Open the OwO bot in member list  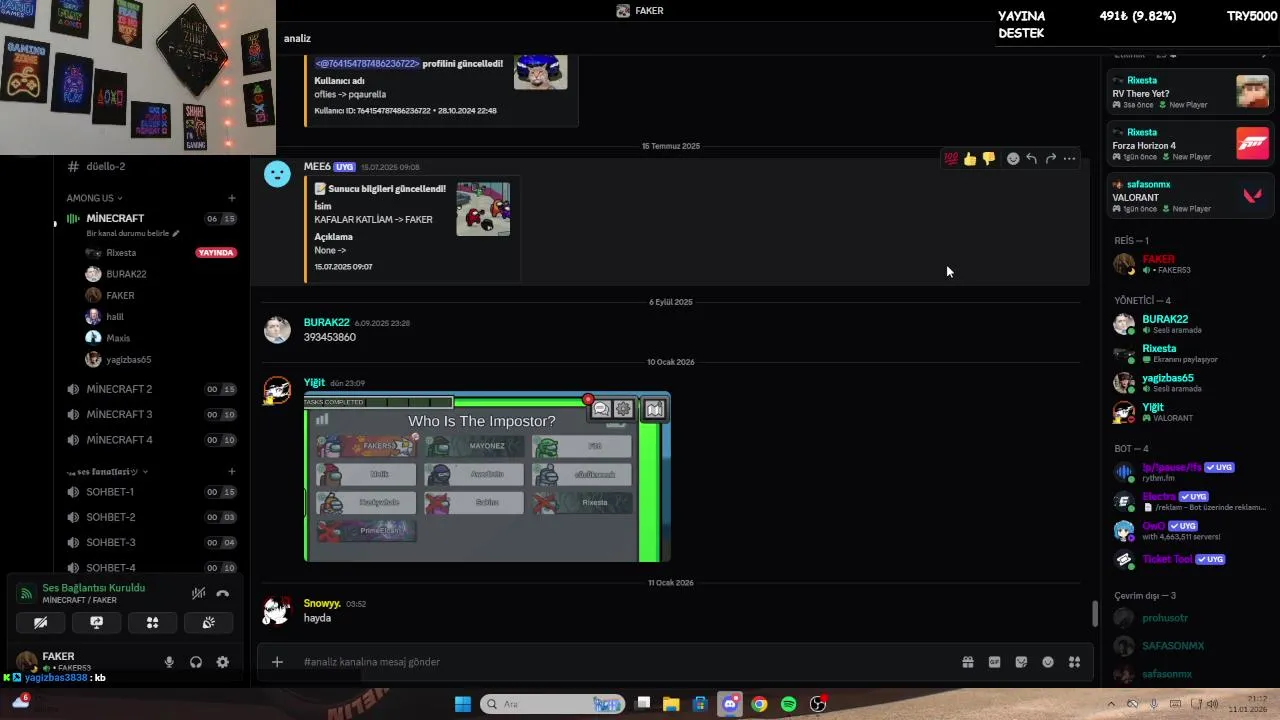[1190, 530]
